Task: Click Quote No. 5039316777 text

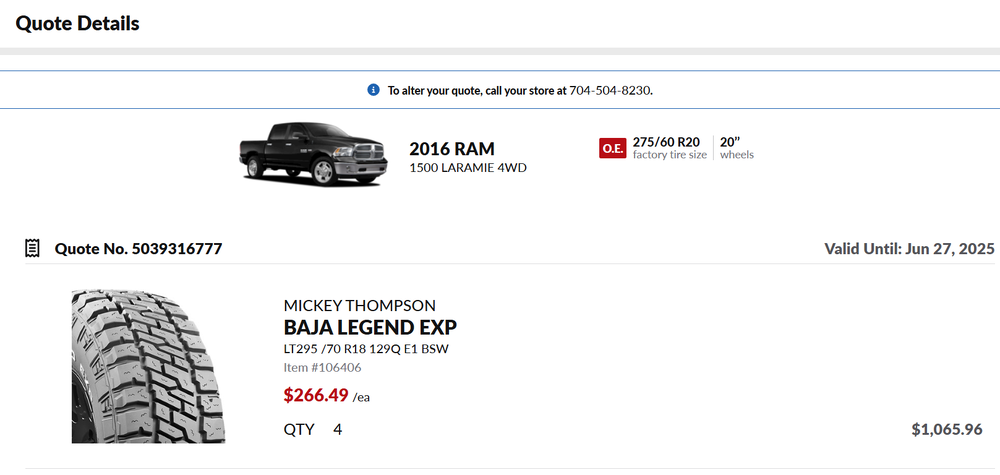Action: [x=138, y=248]
